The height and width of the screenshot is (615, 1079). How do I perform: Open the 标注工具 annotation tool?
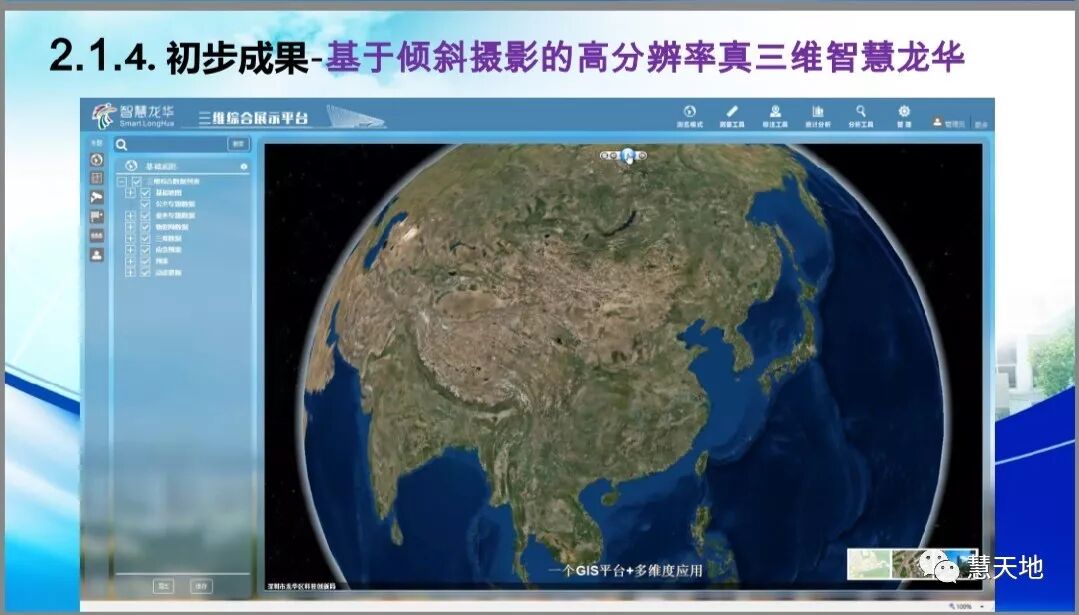click(x=775, y=116)
